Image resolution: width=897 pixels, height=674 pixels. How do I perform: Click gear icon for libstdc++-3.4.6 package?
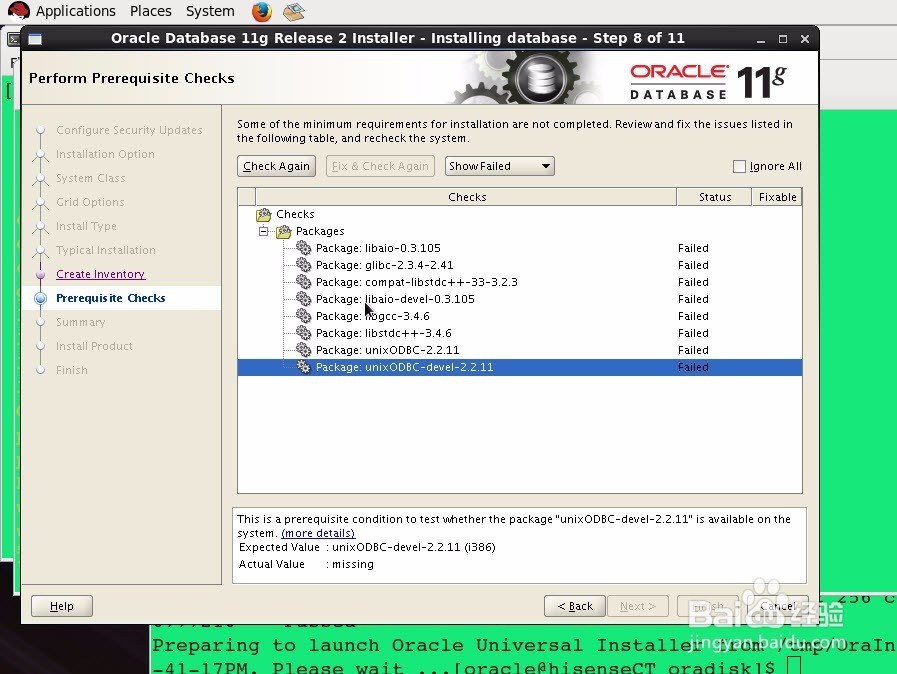point(304,333)
